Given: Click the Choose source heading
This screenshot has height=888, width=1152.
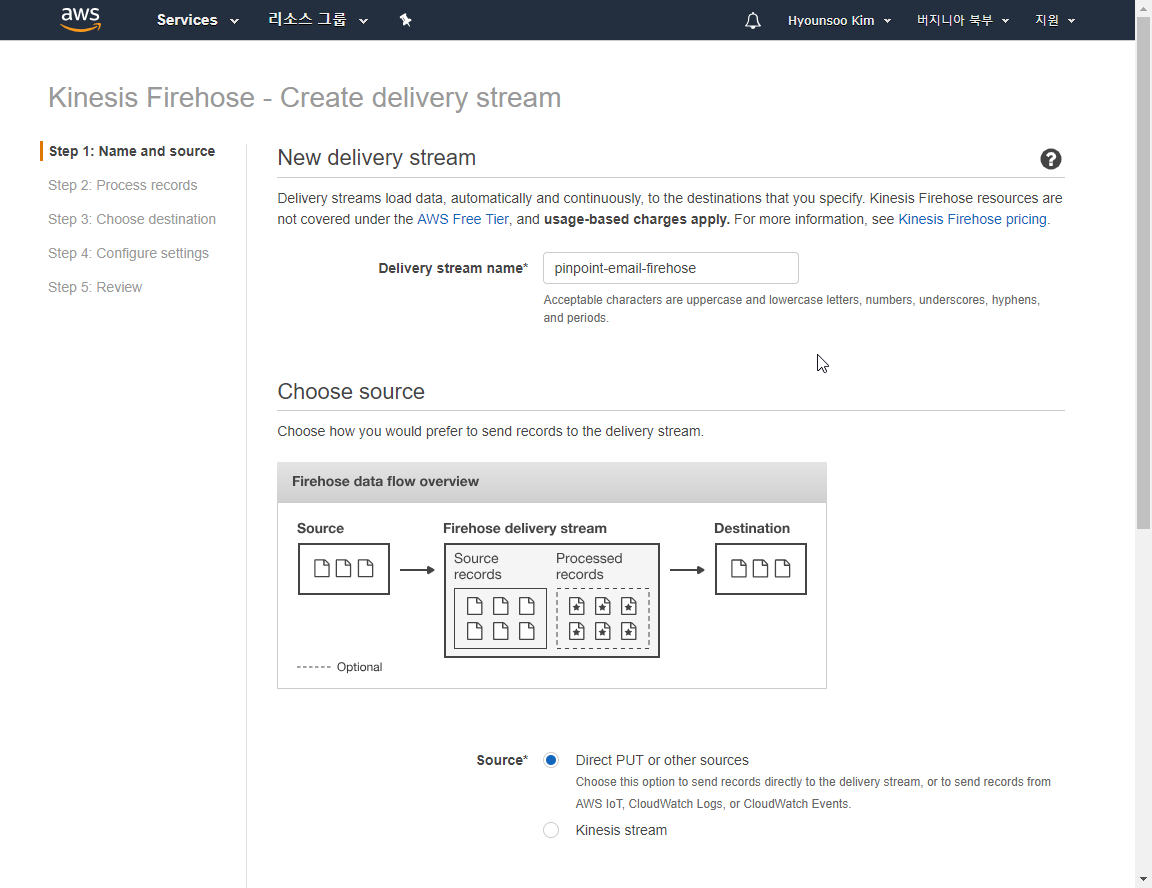Looking at the screenshot, I should click(351, 391).
